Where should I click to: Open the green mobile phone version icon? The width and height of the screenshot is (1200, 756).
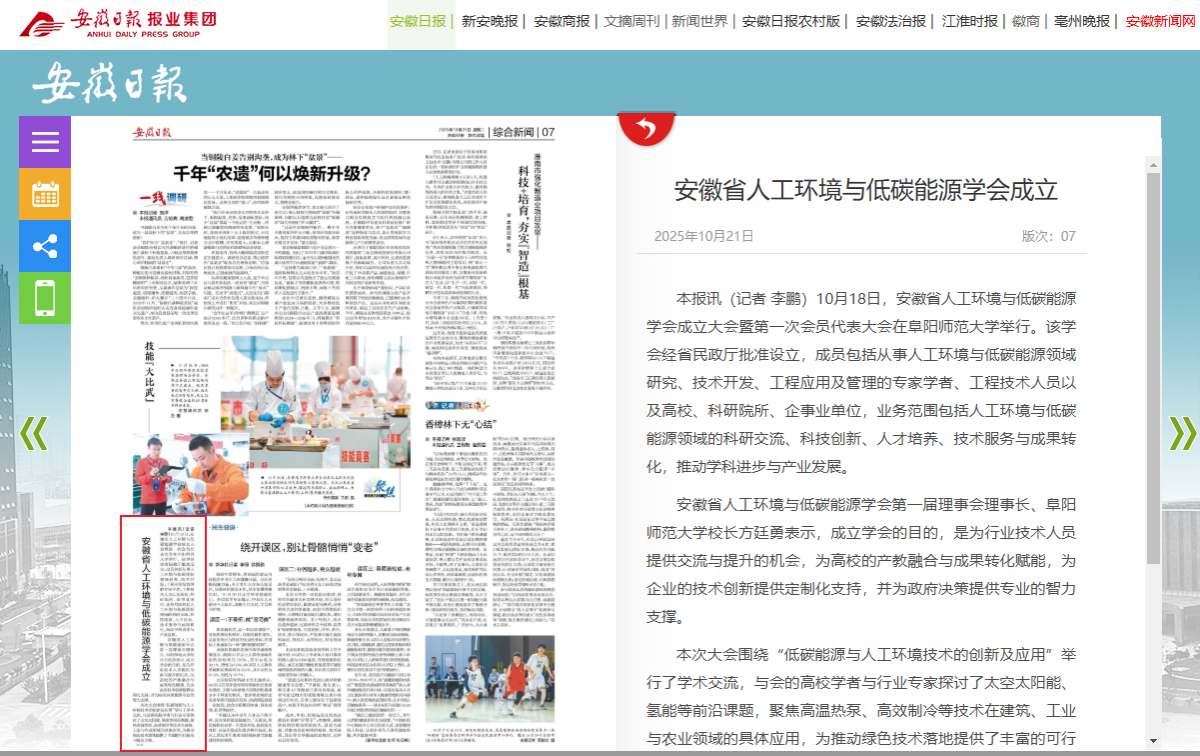(45, 298)
